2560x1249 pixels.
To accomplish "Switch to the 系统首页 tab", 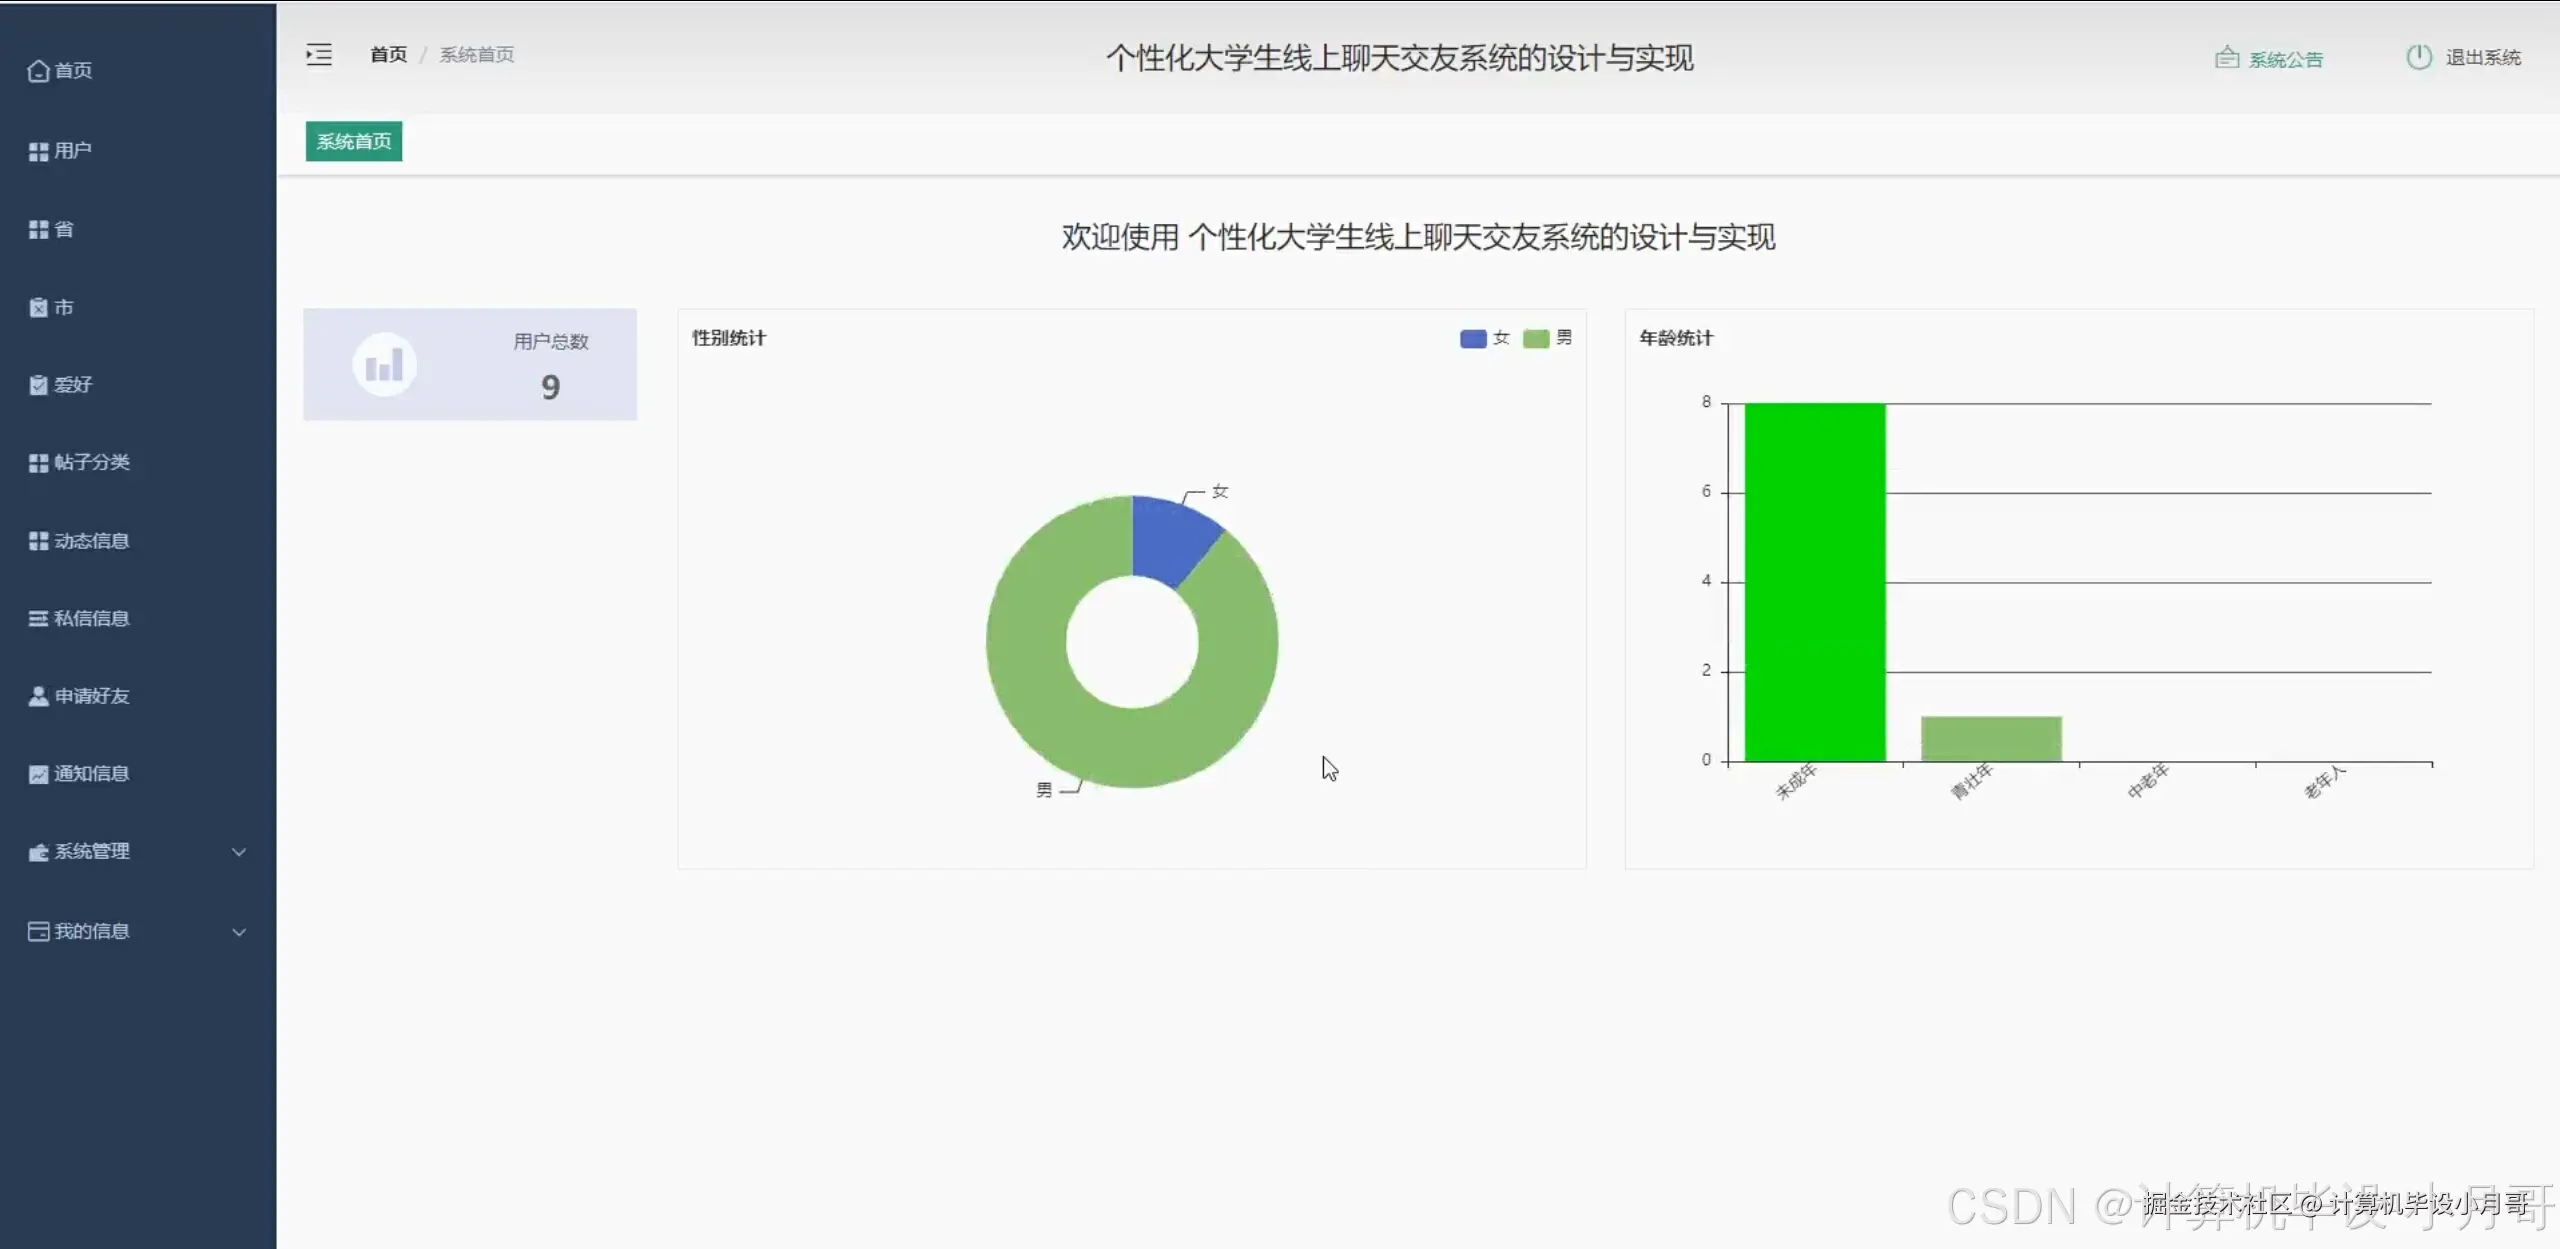I will pos(353,141).
